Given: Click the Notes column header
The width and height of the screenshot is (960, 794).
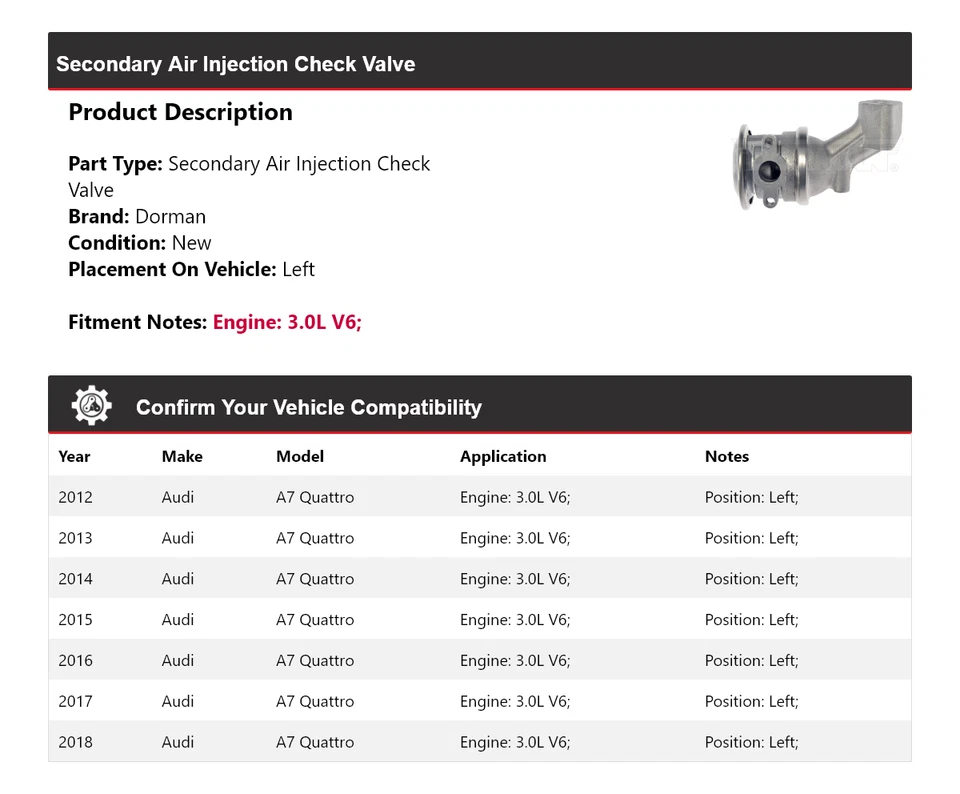Looking at the screenshot, I should coord(727,456).
